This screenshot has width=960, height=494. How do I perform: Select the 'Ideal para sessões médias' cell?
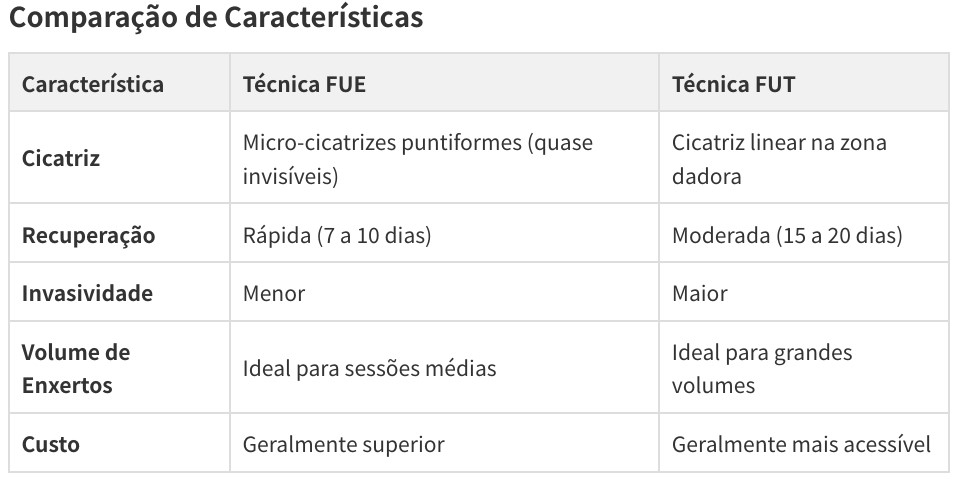[x=369, y=368]
